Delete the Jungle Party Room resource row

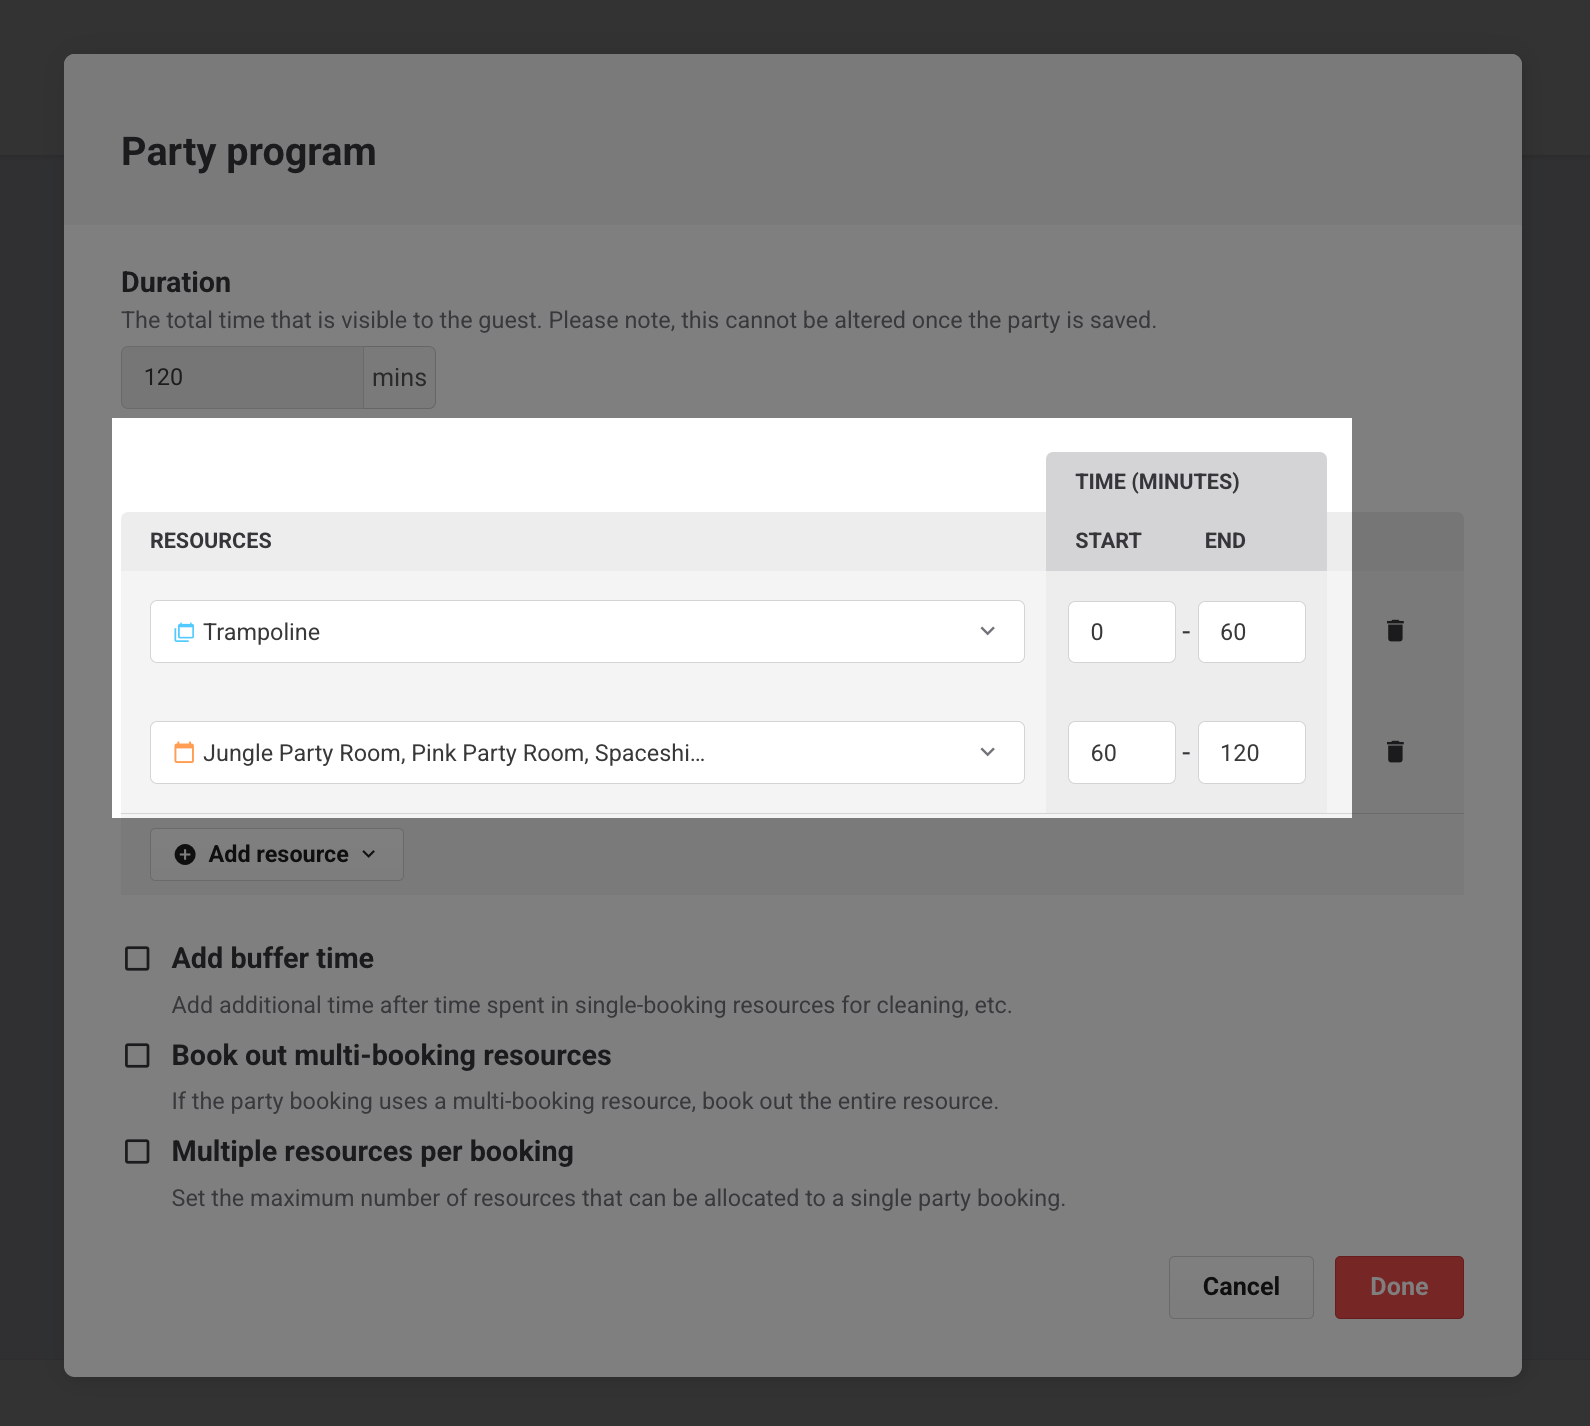point(1395,752)
